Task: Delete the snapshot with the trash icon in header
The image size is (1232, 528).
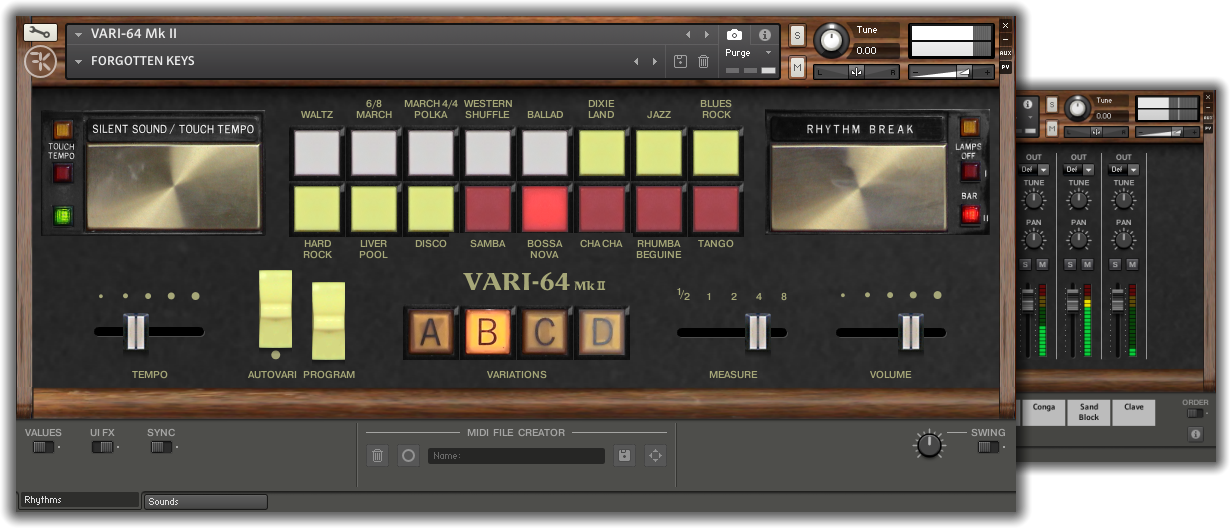Action: (x=704, y=62)
